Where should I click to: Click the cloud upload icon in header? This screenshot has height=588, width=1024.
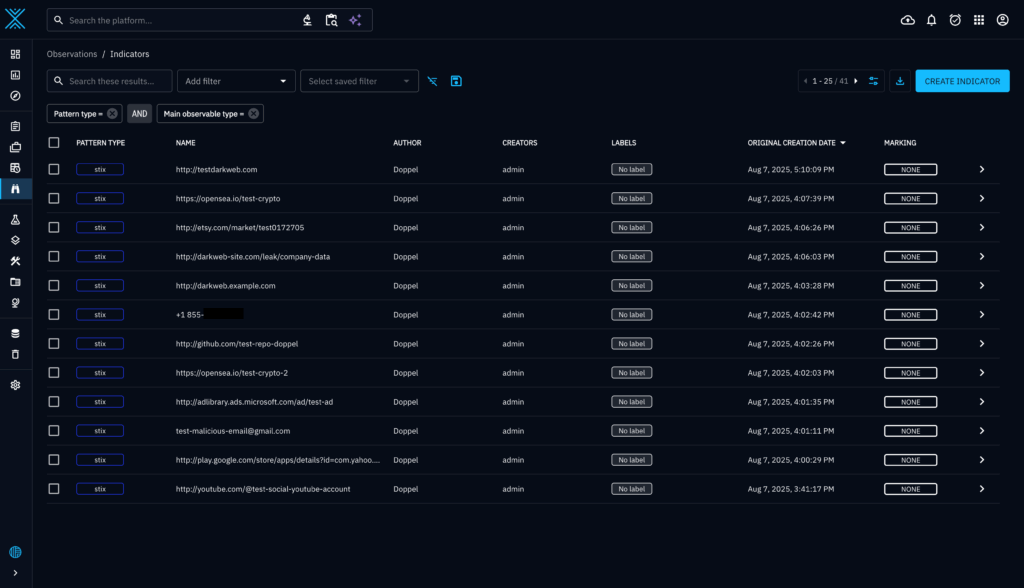coord(907,20)
